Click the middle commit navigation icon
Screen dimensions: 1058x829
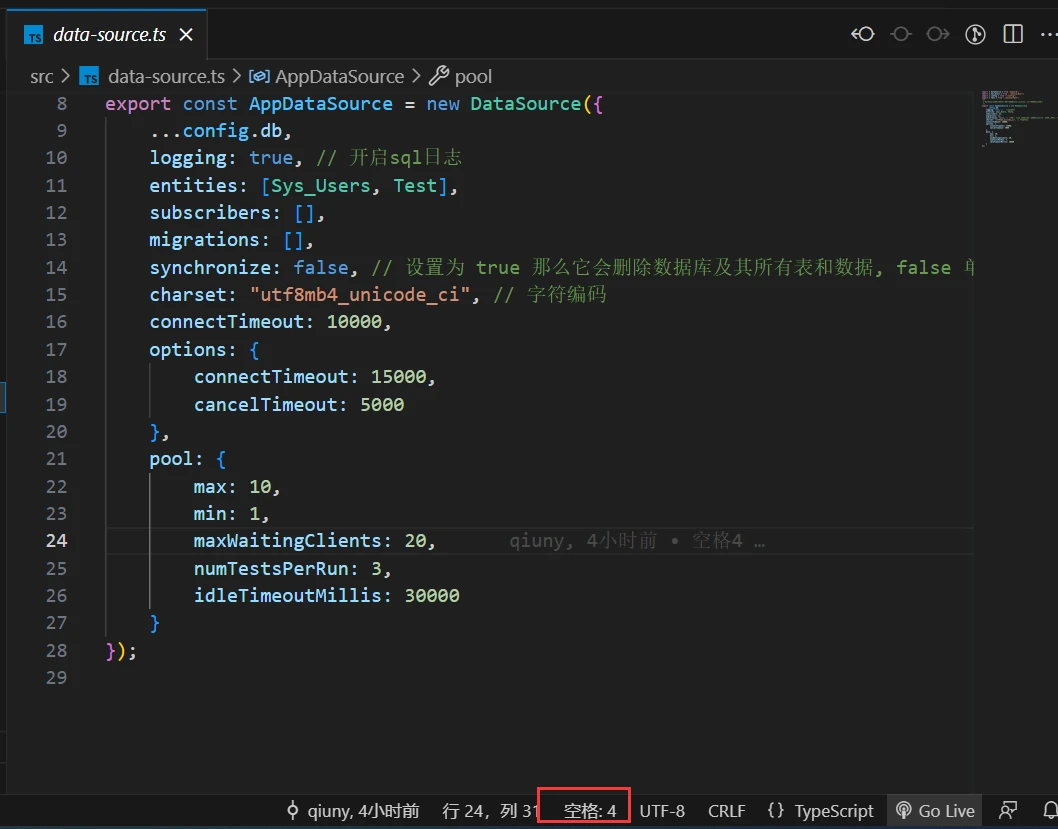900,34
